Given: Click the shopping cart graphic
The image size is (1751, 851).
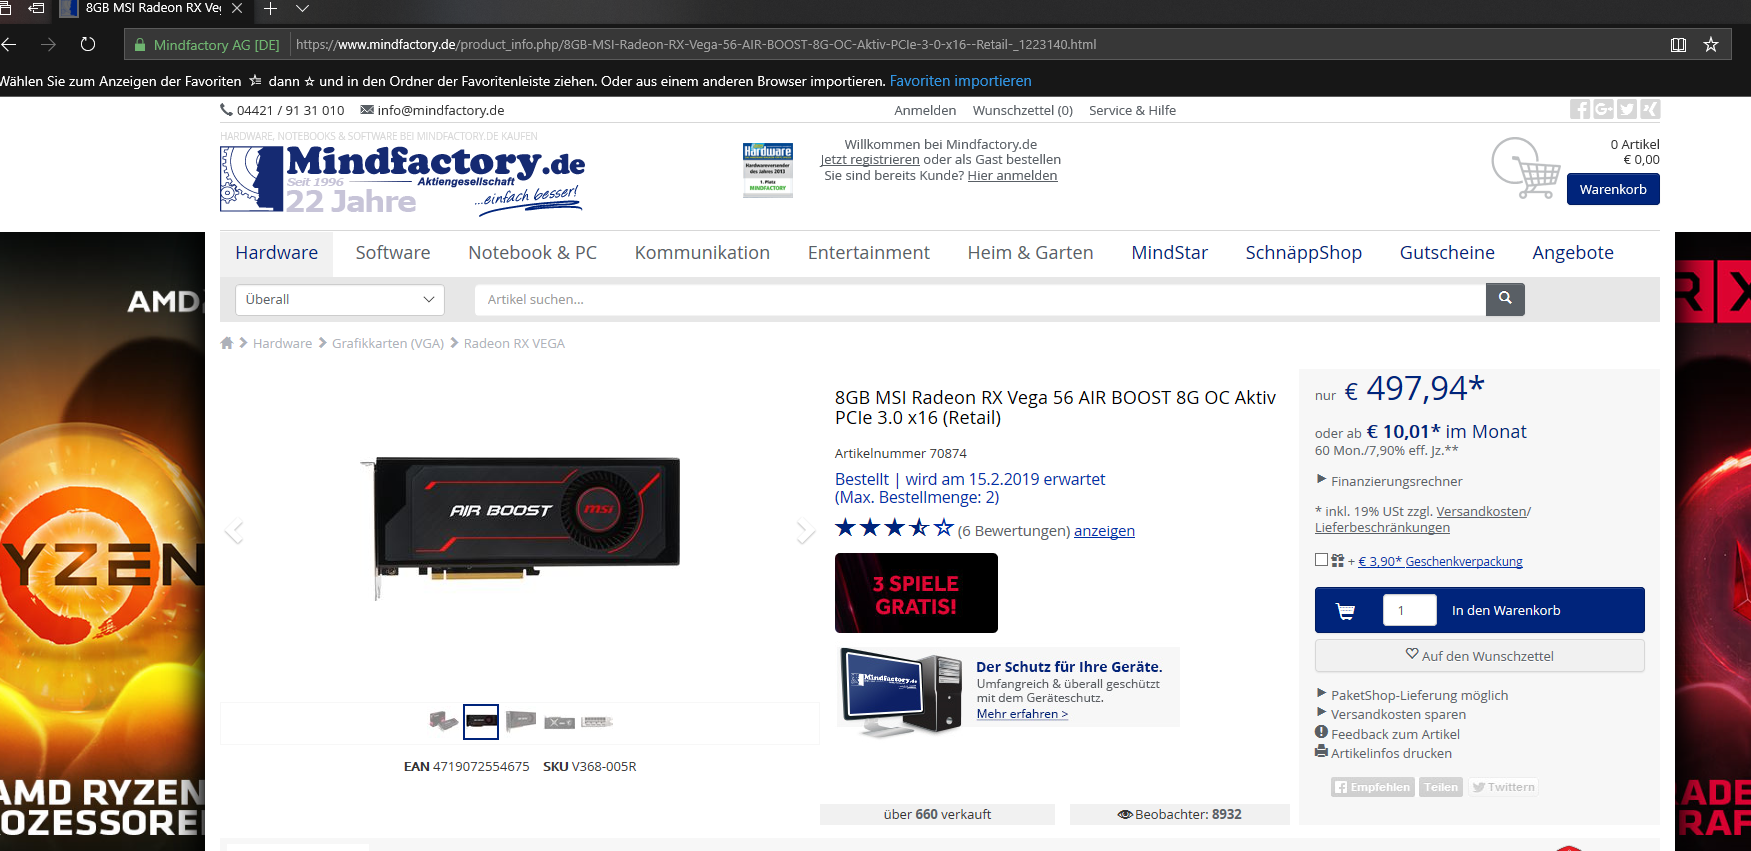Looking at the screenshot, I should [x=1526, y=168].
